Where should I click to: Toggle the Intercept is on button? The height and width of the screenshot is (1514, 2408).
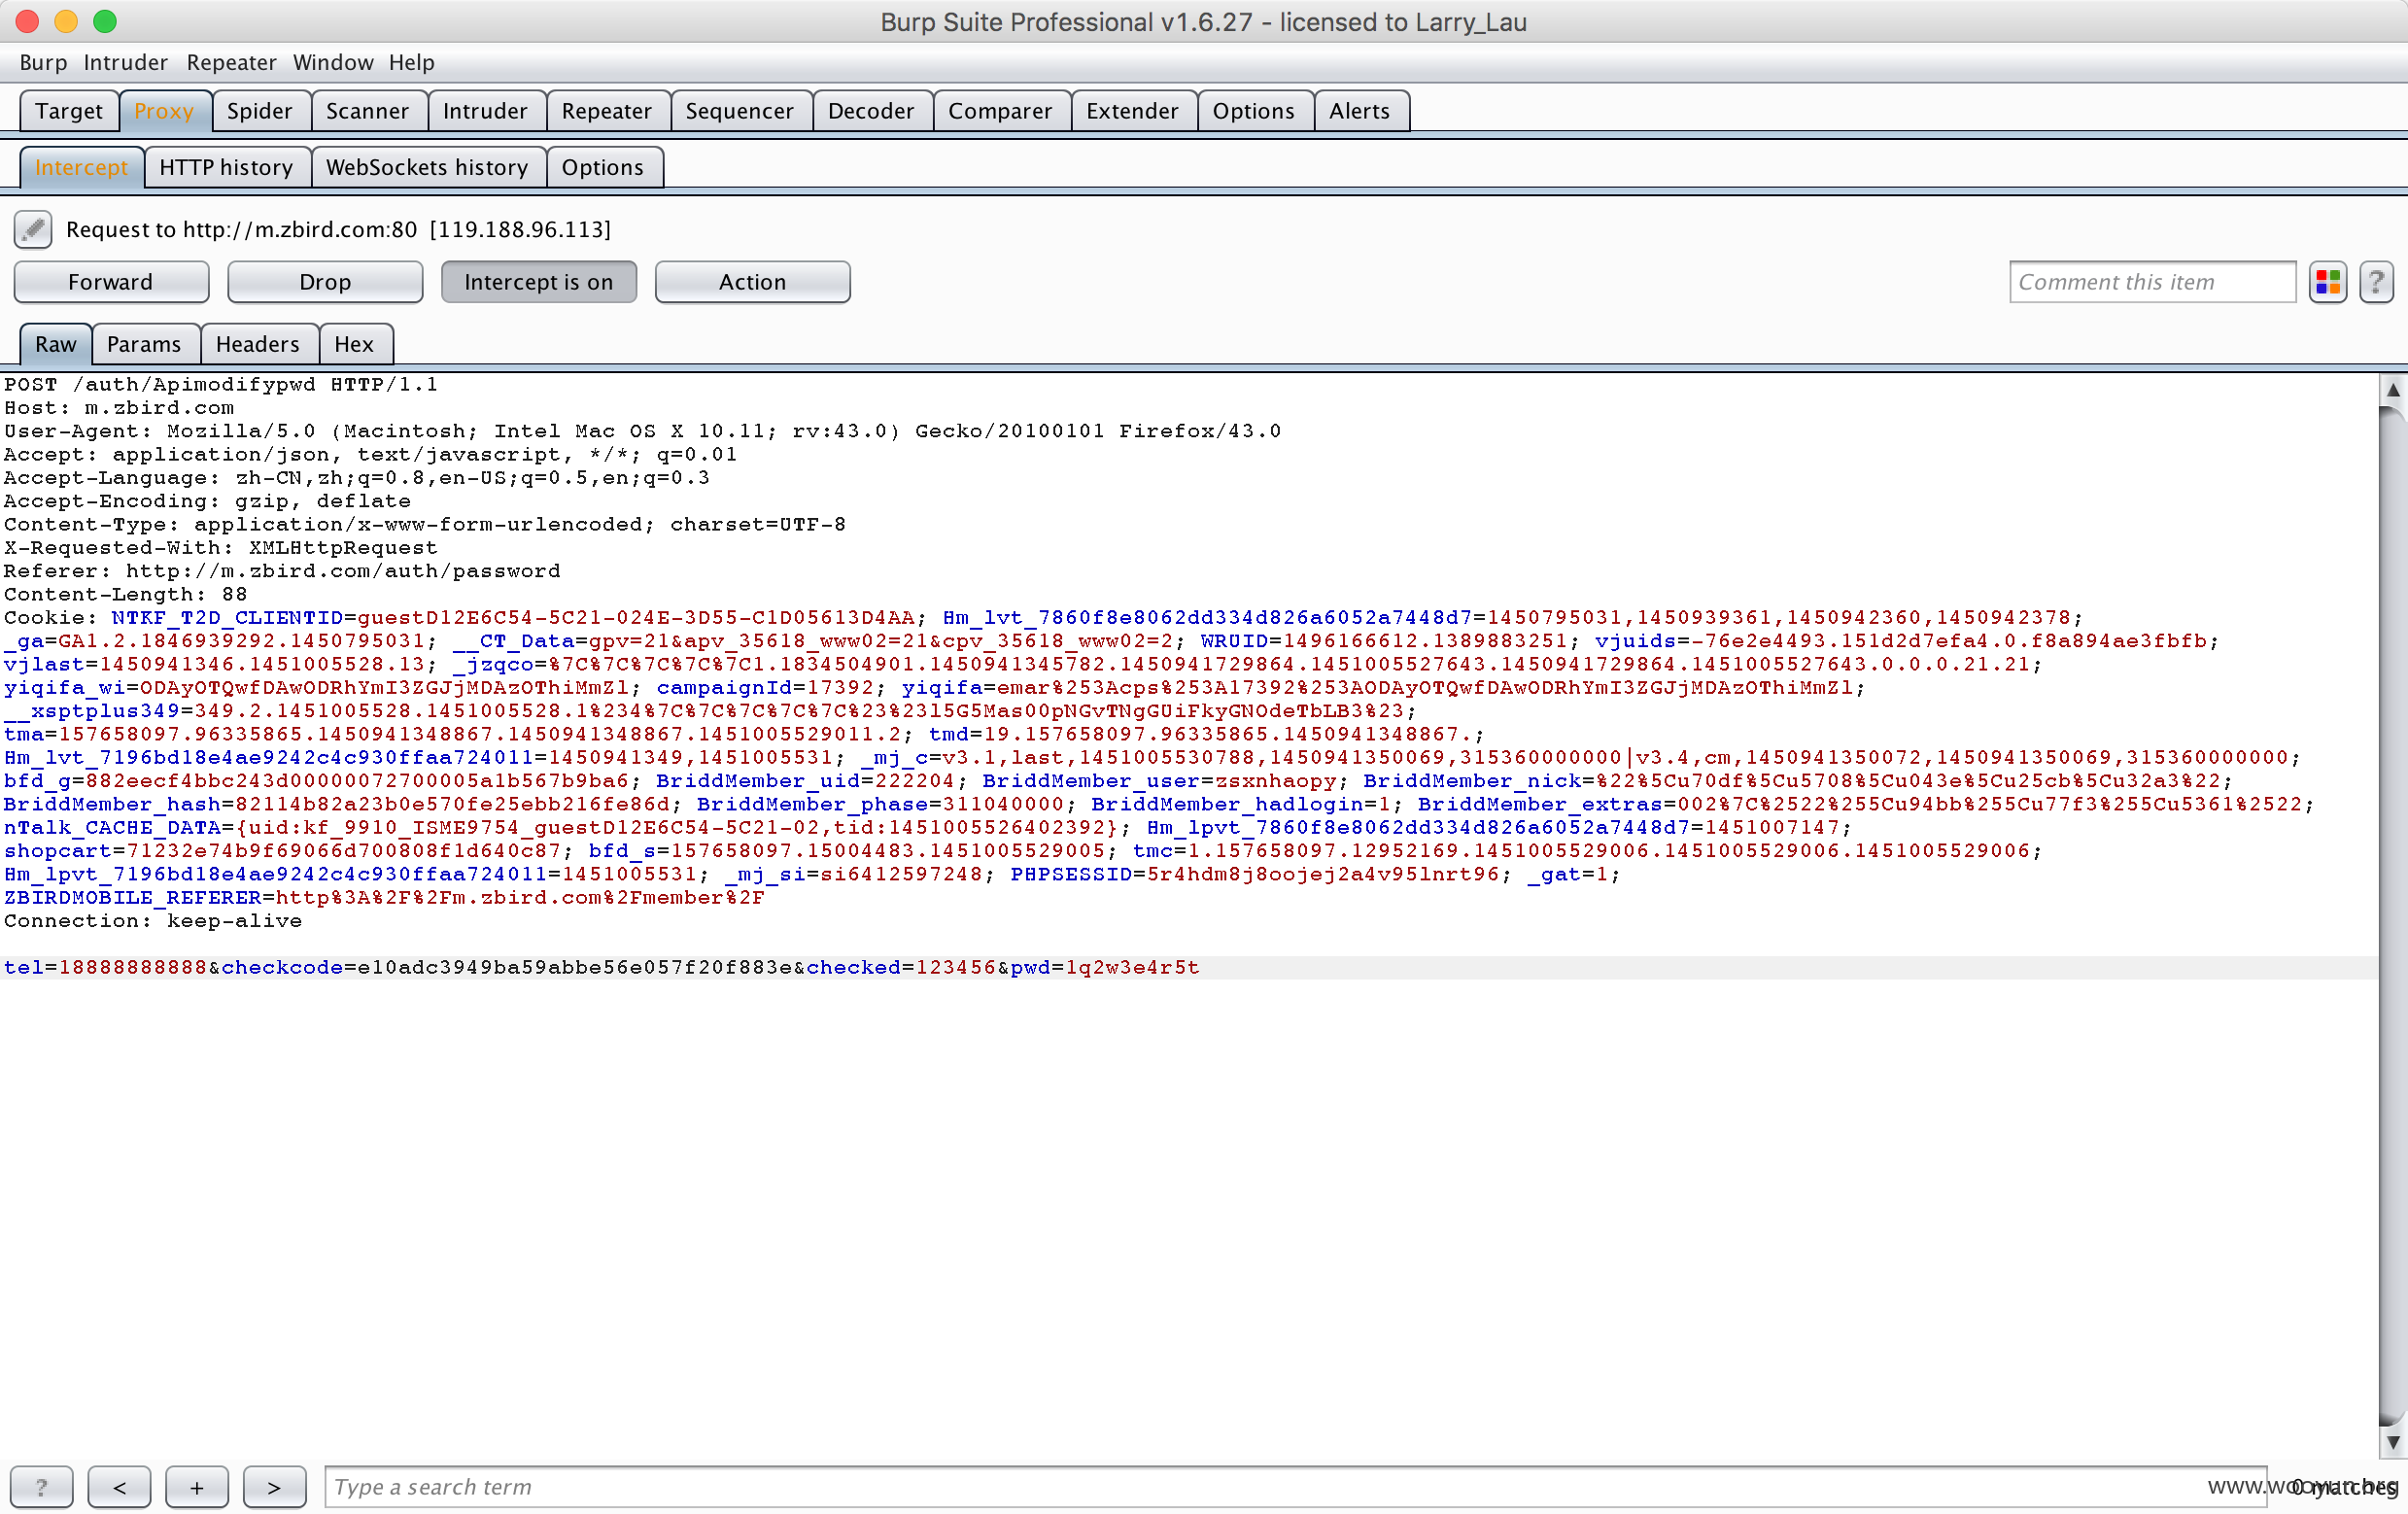[539, 282]
